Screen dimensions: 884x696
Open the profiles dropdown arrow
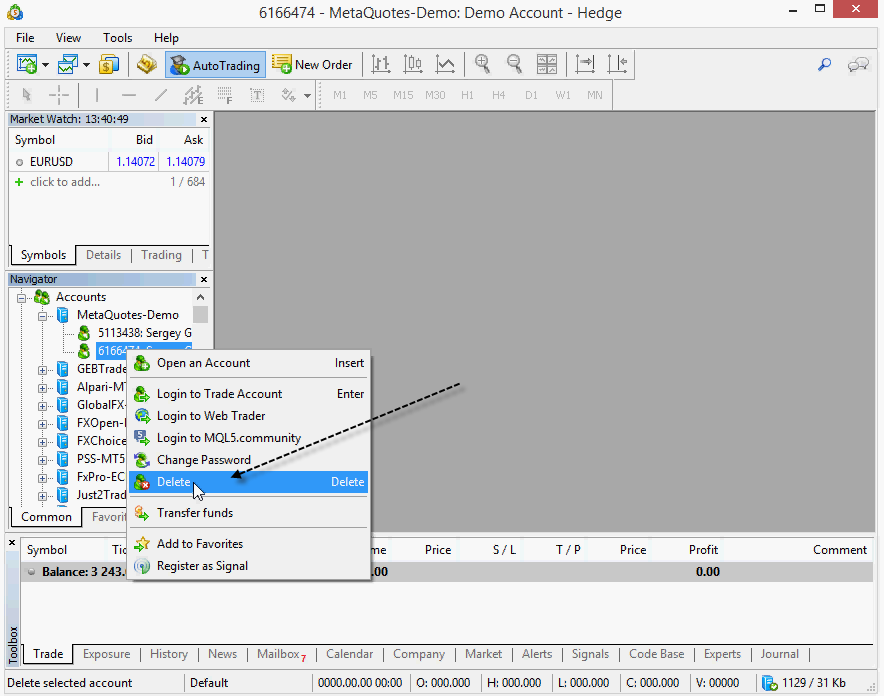point(86,65)
